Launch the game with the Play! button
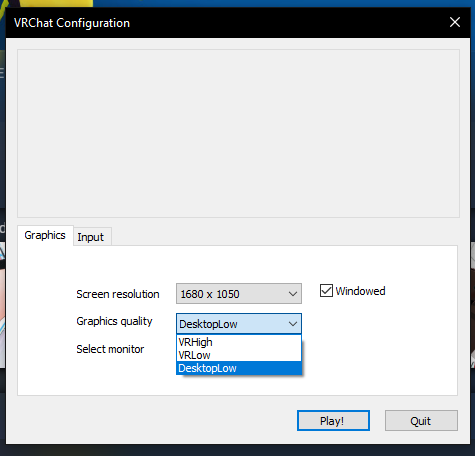The width and height of the screenshot is (475, 456). [x=333, y=421]
